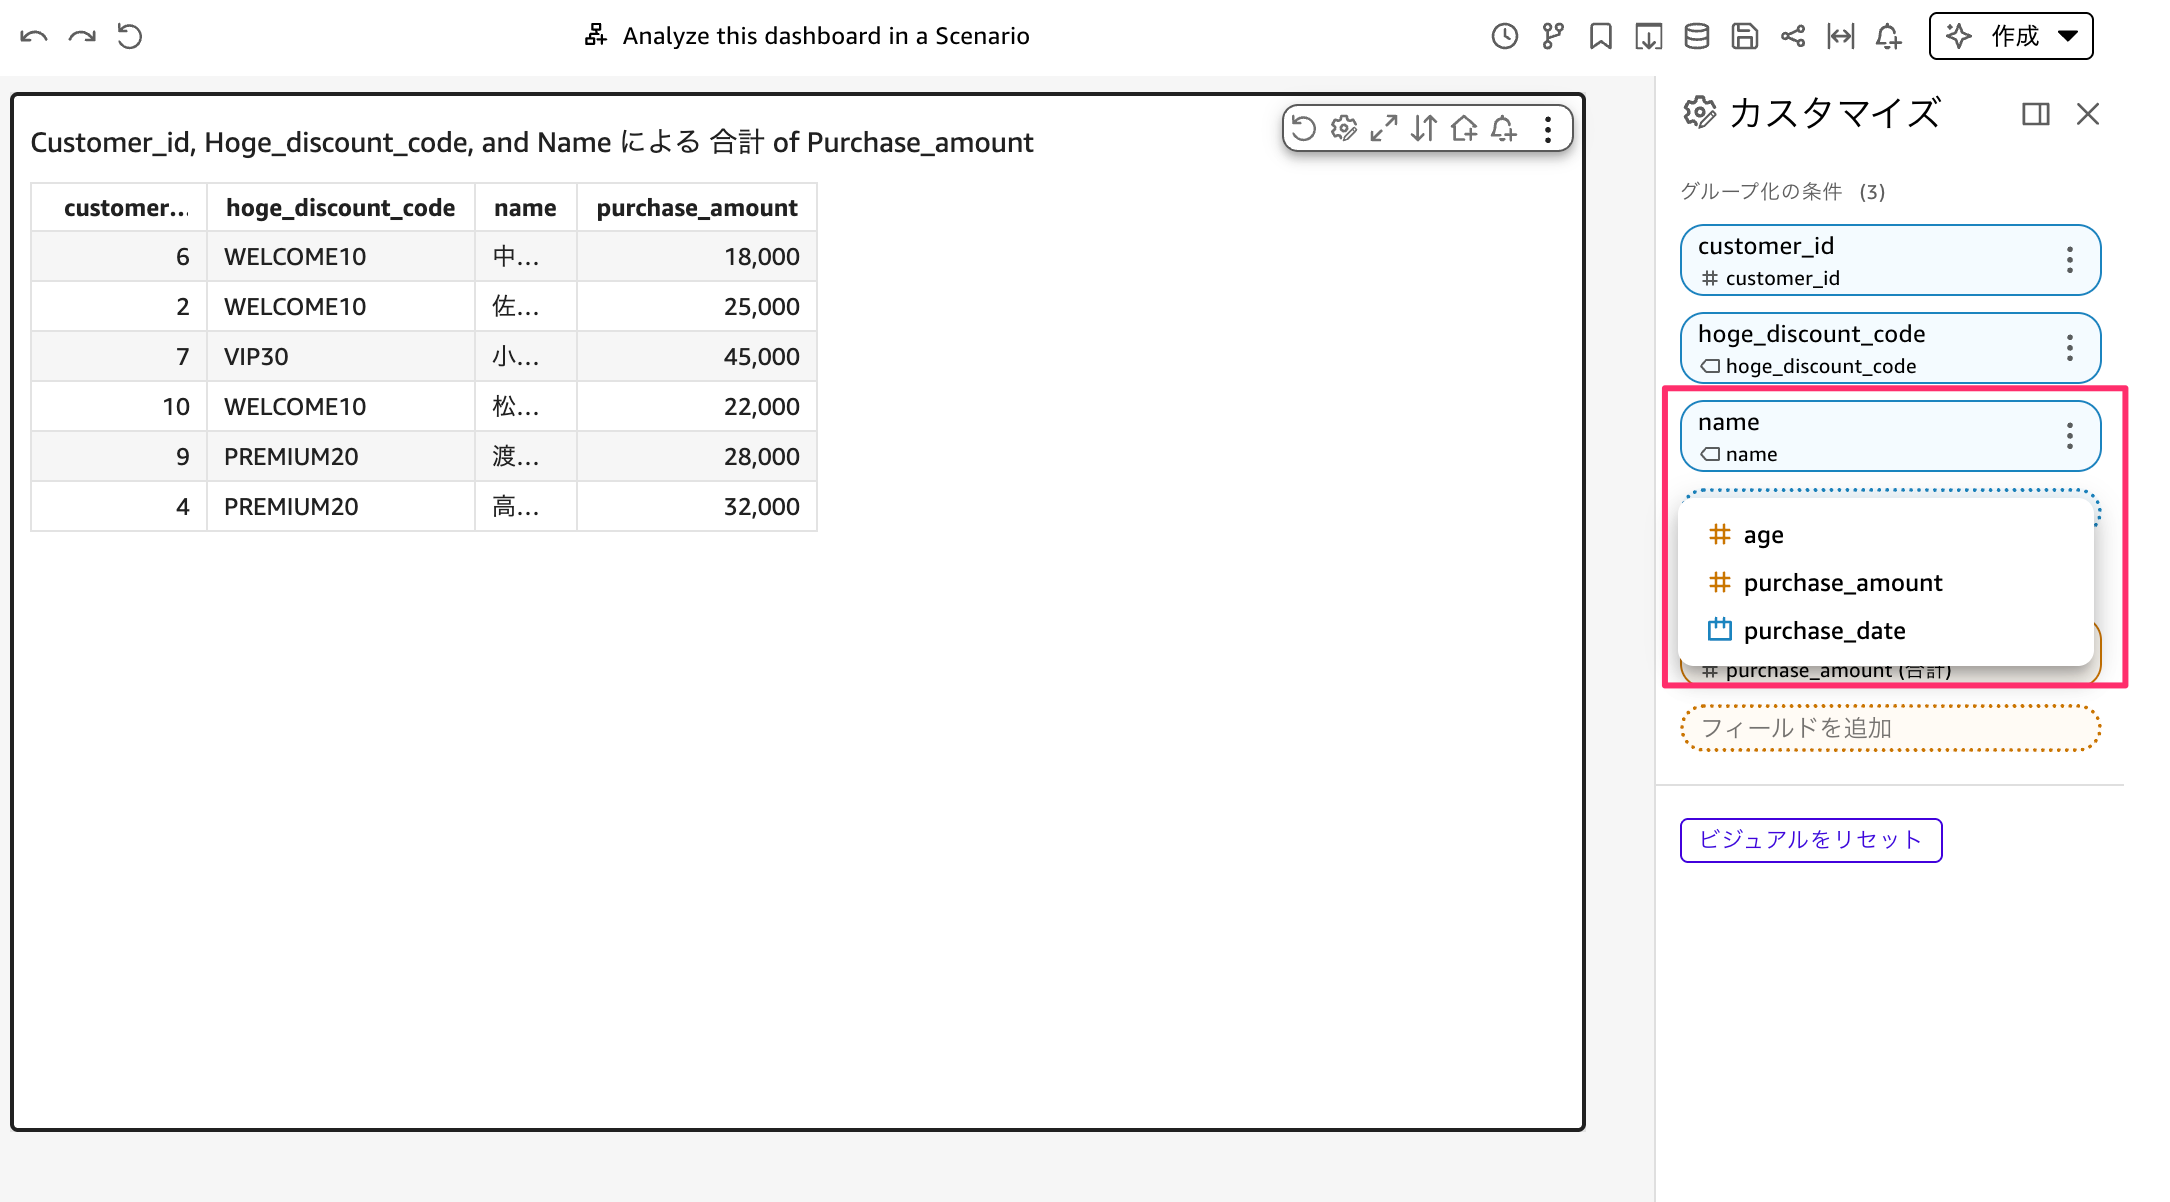Select purchase_date from the field list
The image size is (2170, 1202).
point(1824,631)
